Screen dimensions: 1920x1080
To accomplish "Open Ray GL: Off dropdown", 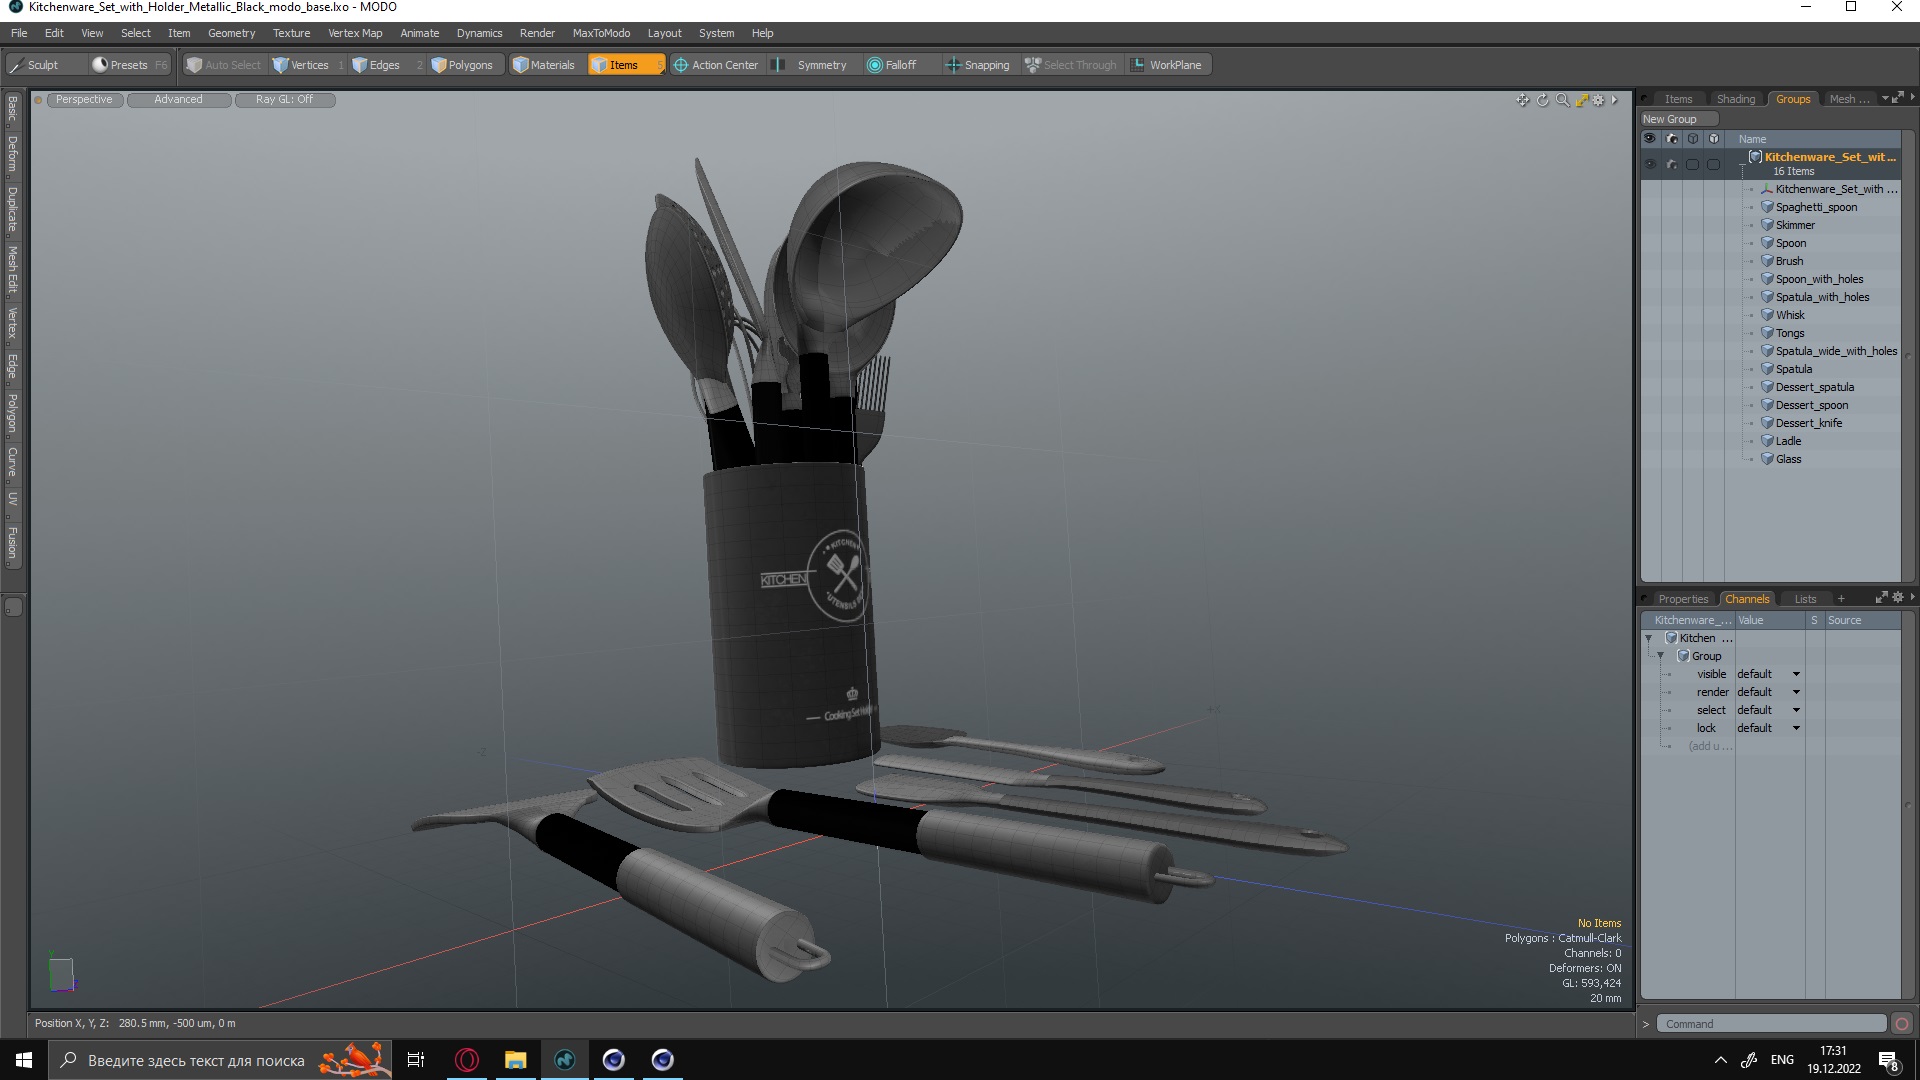I will coord(284,100).
